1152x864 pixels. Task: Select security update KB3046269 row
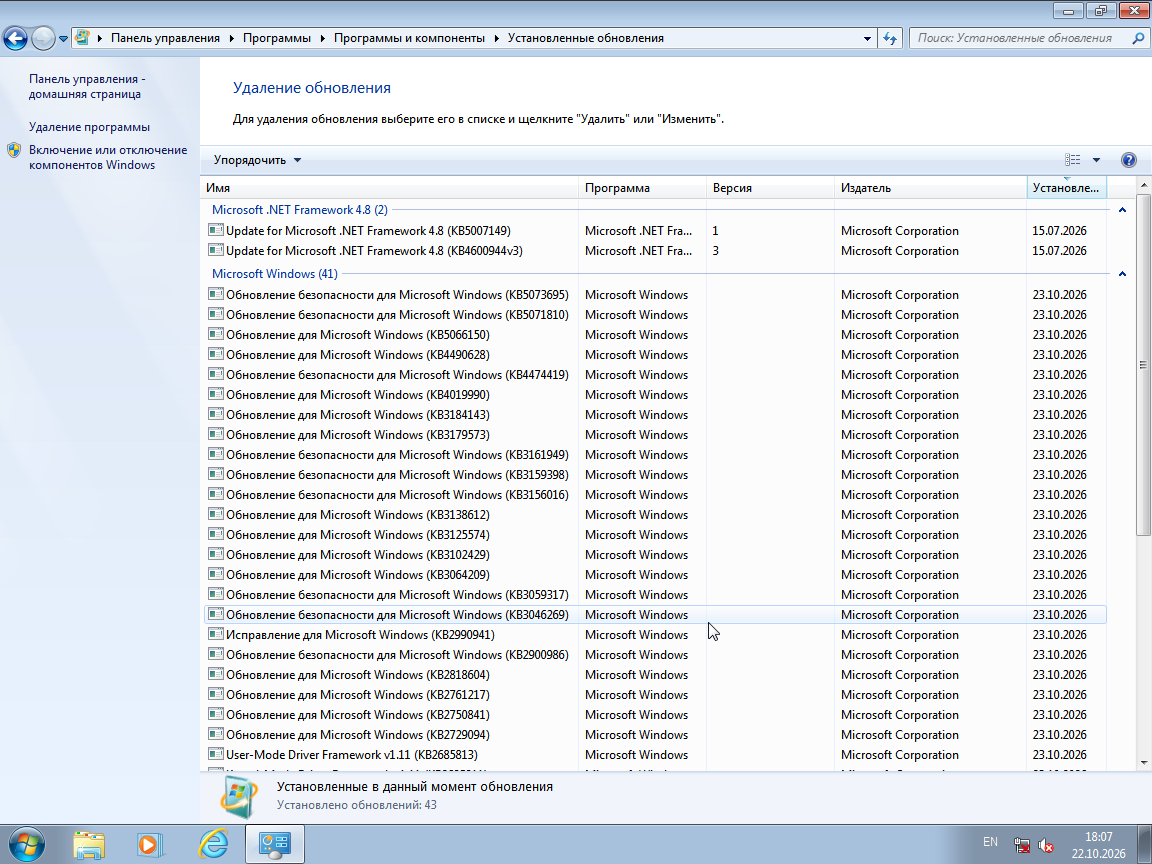coord(655,615)
